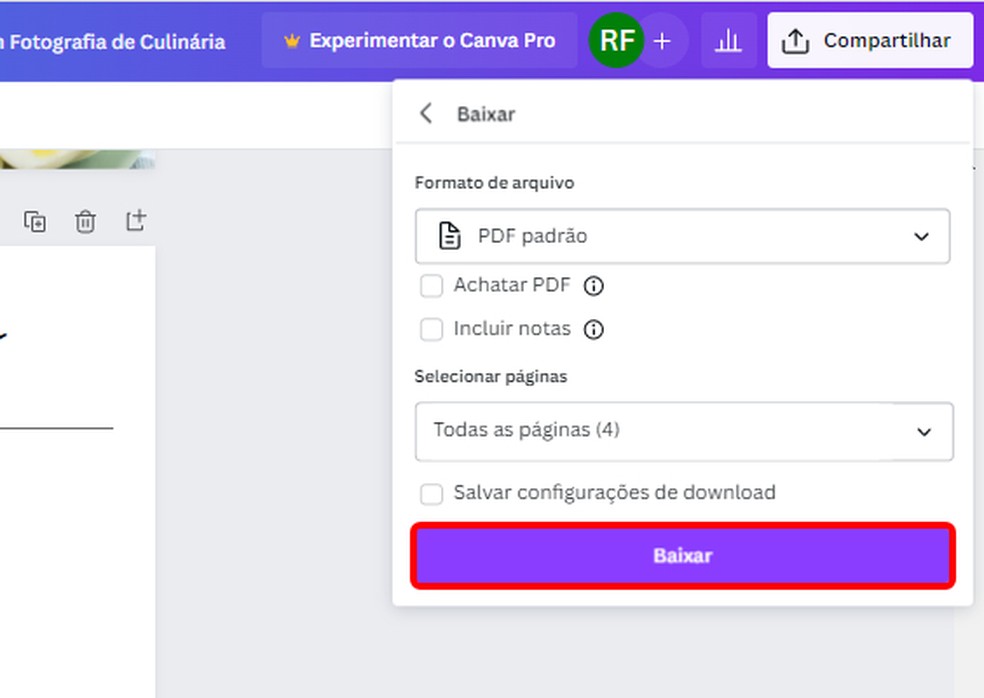Enable Salvar configurações de download
The width and height of the screenshot is (984, 698).
[431, 493]
